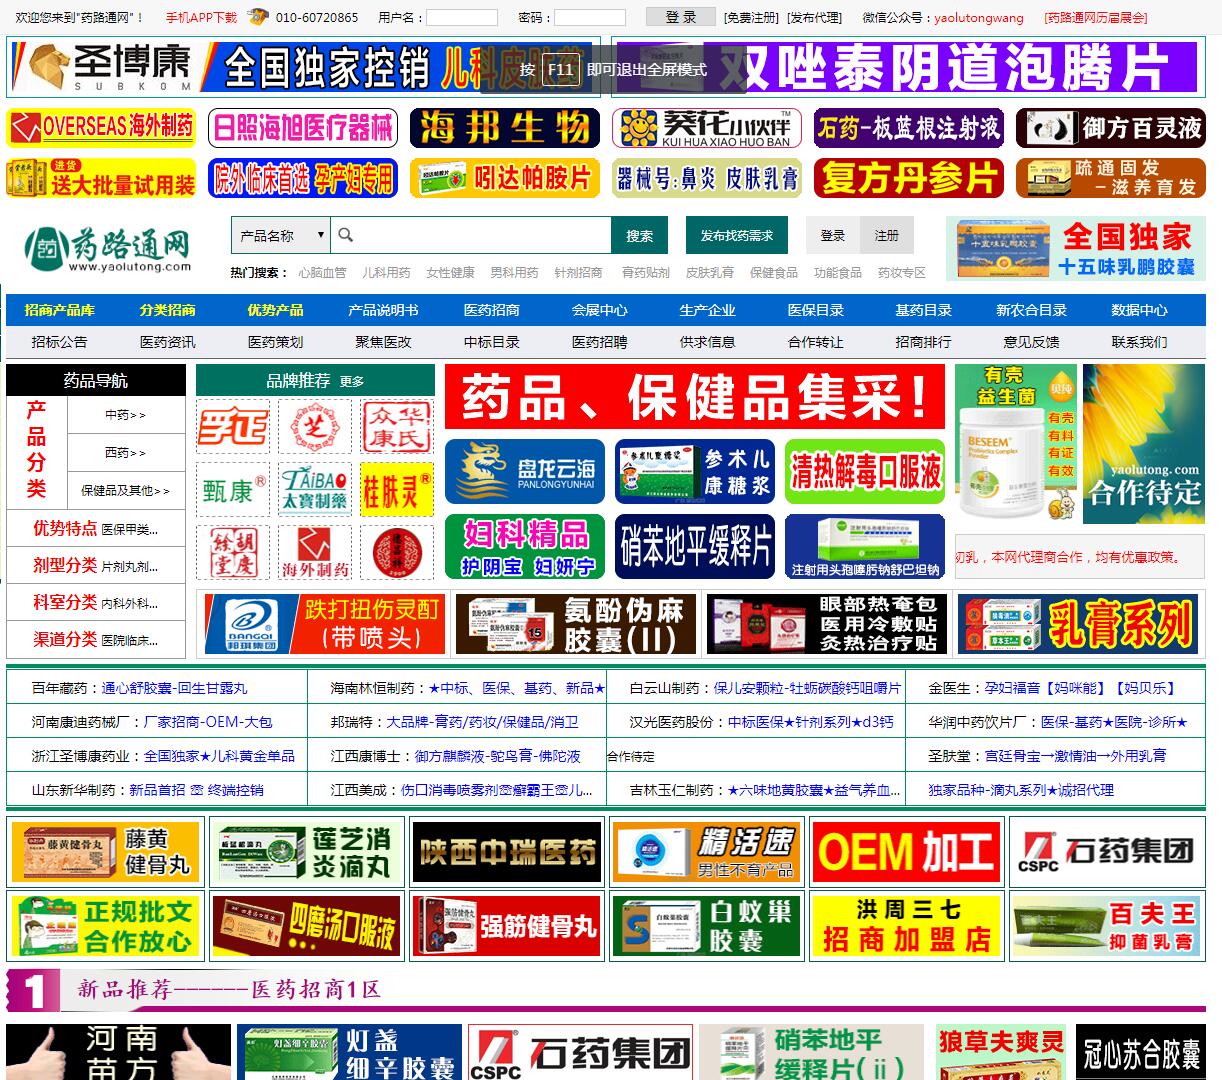Open the 数据中心 menu item
Screen dimensions: 1222x1080
click(x=1140, y=310)
